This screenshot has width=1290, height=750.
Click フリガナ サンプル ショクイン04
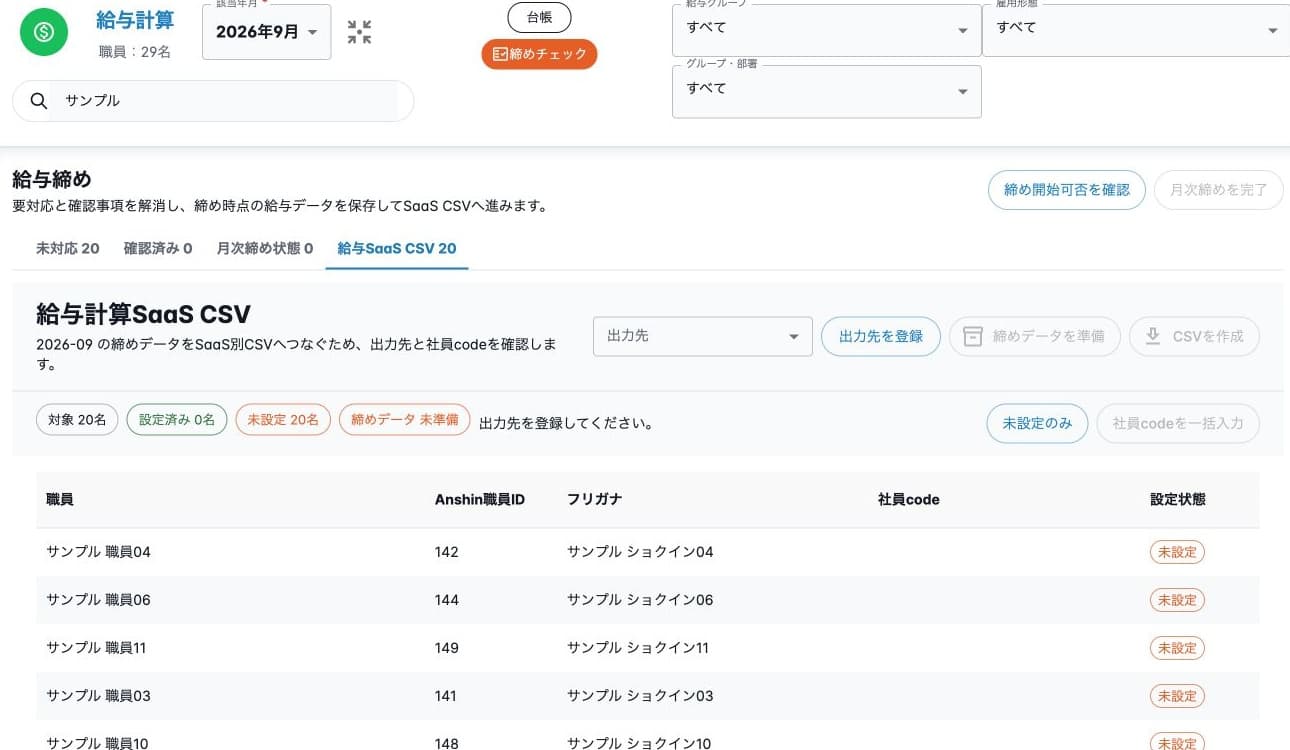640,552
